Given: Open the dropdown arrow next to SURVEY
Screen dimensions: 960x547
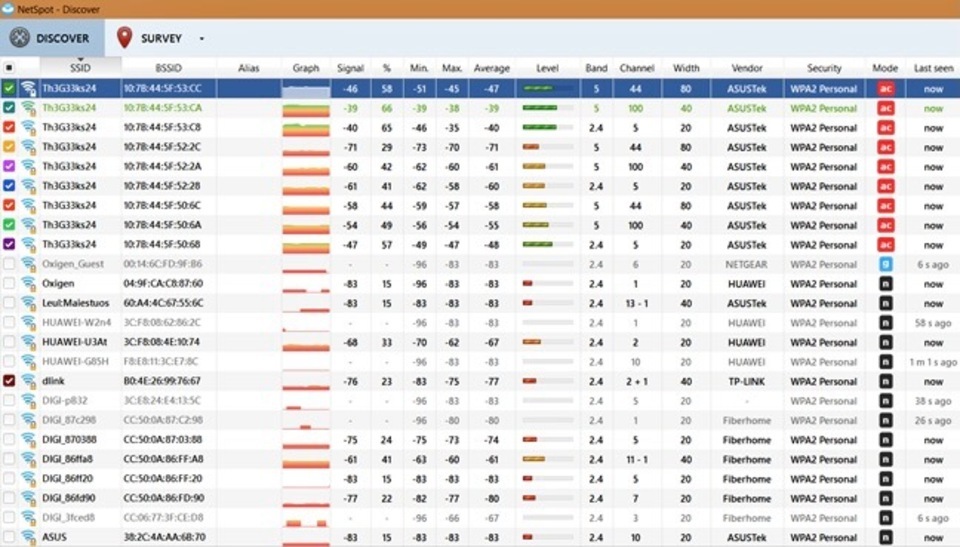Looking at the screenshot, I should point(201,39).
